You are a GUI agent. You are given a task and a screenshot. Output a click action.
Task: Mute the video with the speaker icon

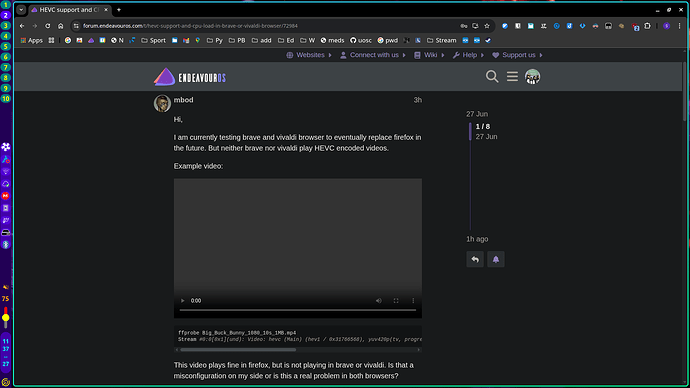click(379, 301)
